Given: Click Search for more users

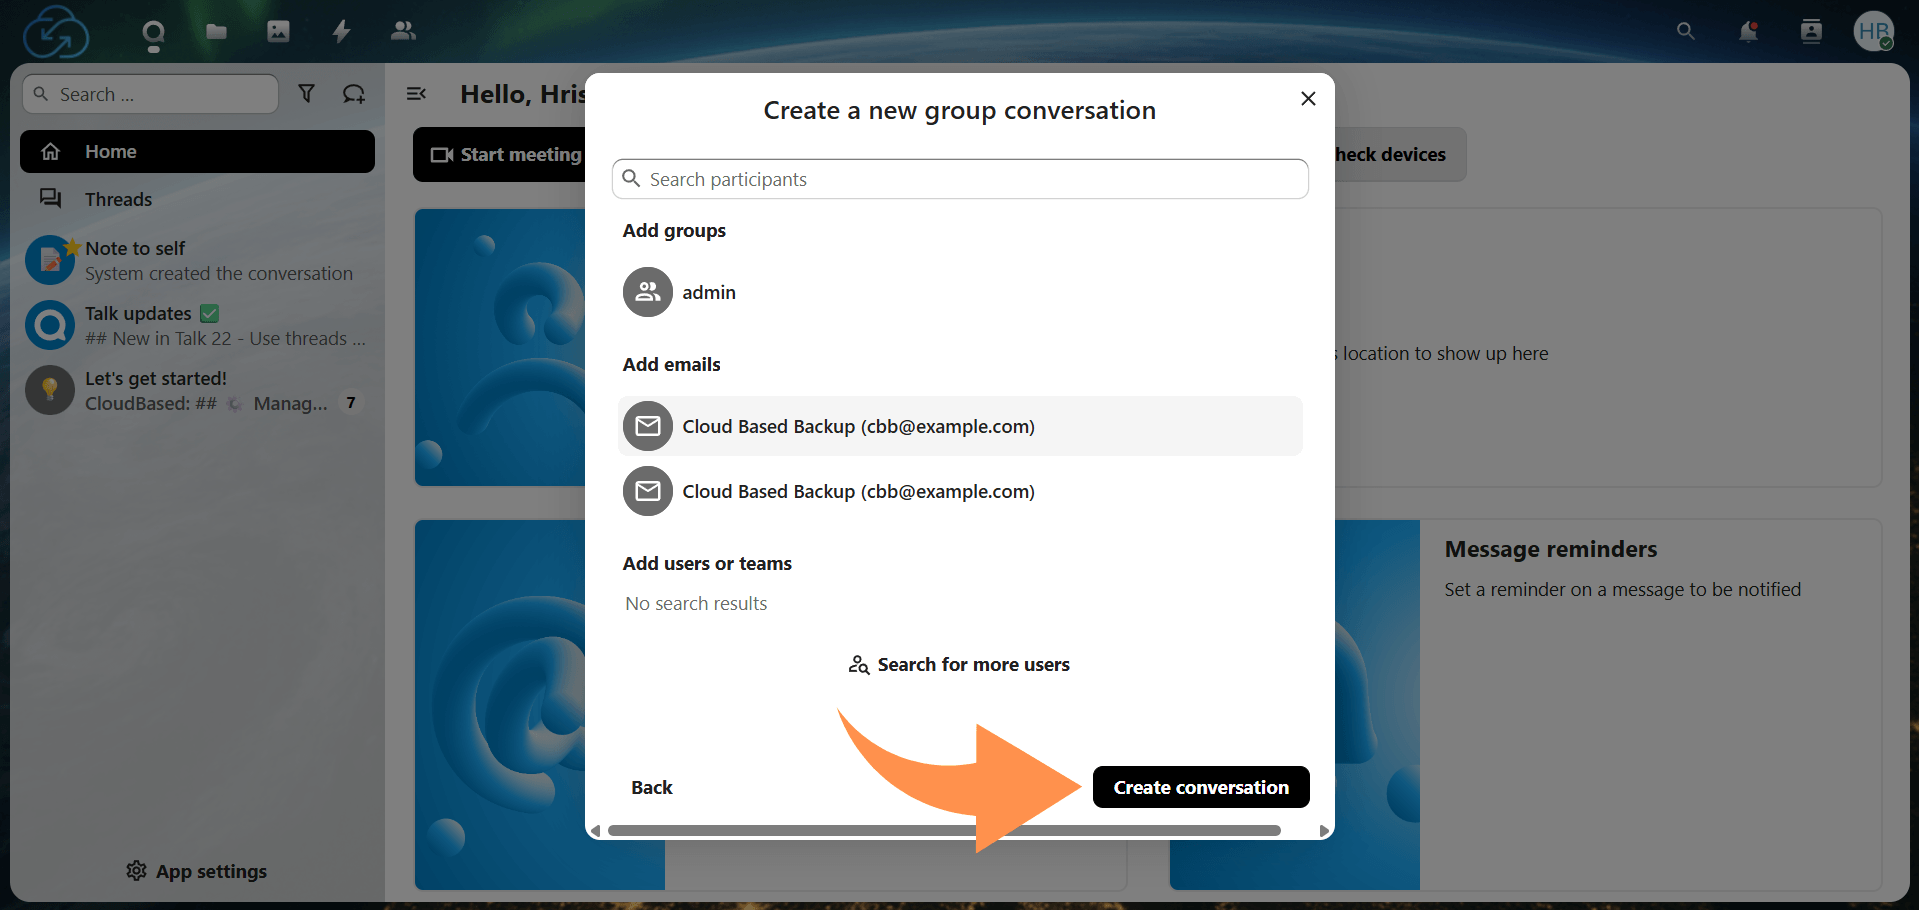Looking at the screenshot, I should tap(958, 664).
